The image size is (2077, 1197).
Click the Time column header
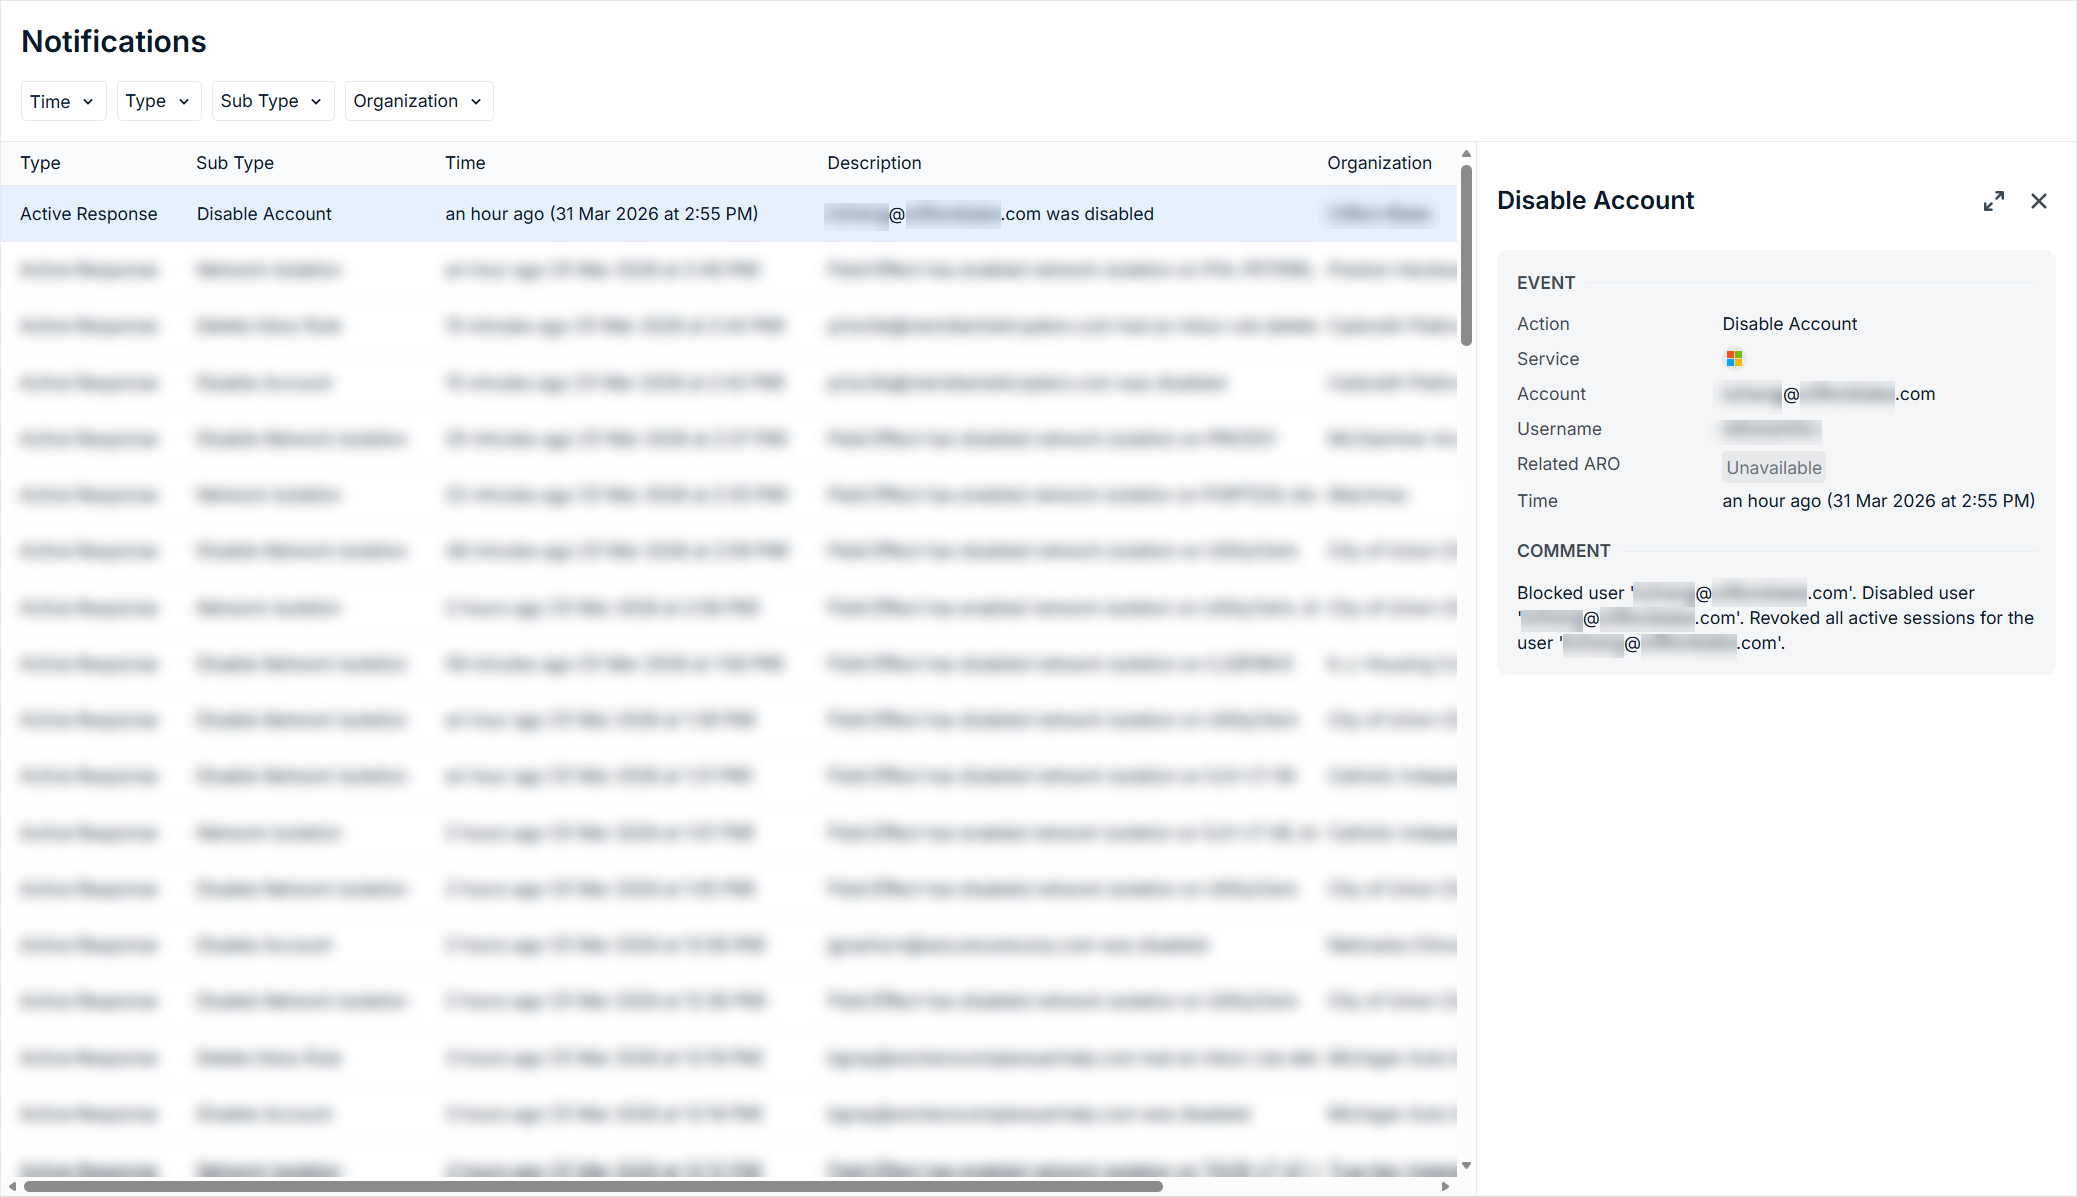coord(465,163)
